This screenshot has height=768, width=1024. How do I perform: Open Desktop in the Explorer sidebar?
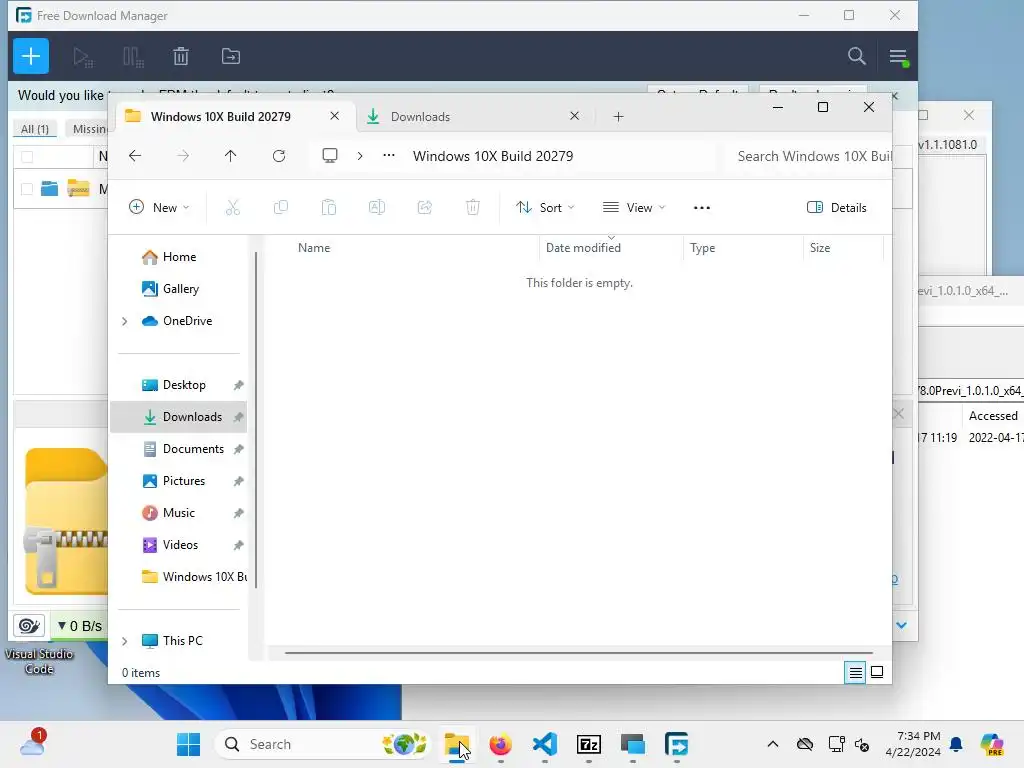click(x=178, y=385)
